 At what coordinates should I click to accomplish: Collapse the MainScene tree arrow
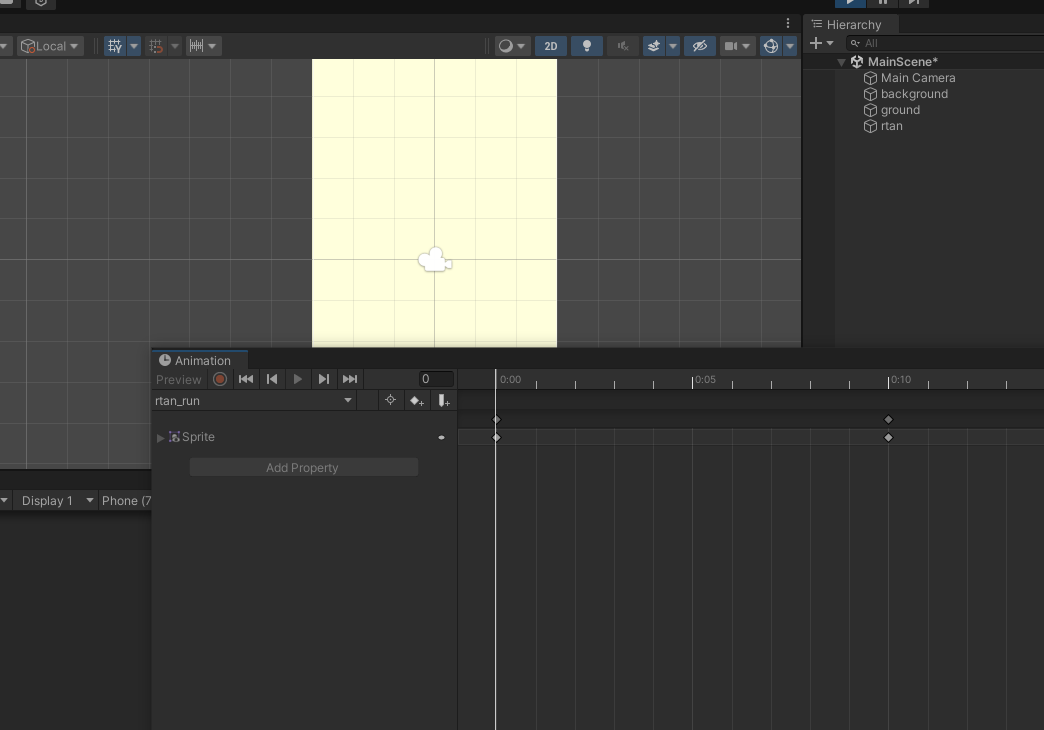point(842,62)
